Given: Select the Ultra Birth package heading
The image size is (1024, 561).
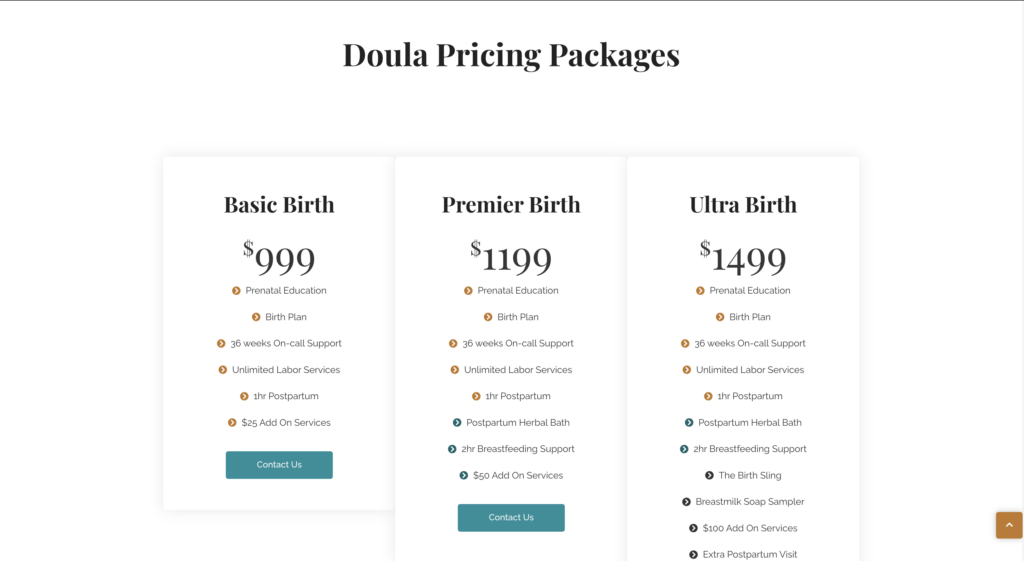Looking at the screenshot, I should 743,205.
